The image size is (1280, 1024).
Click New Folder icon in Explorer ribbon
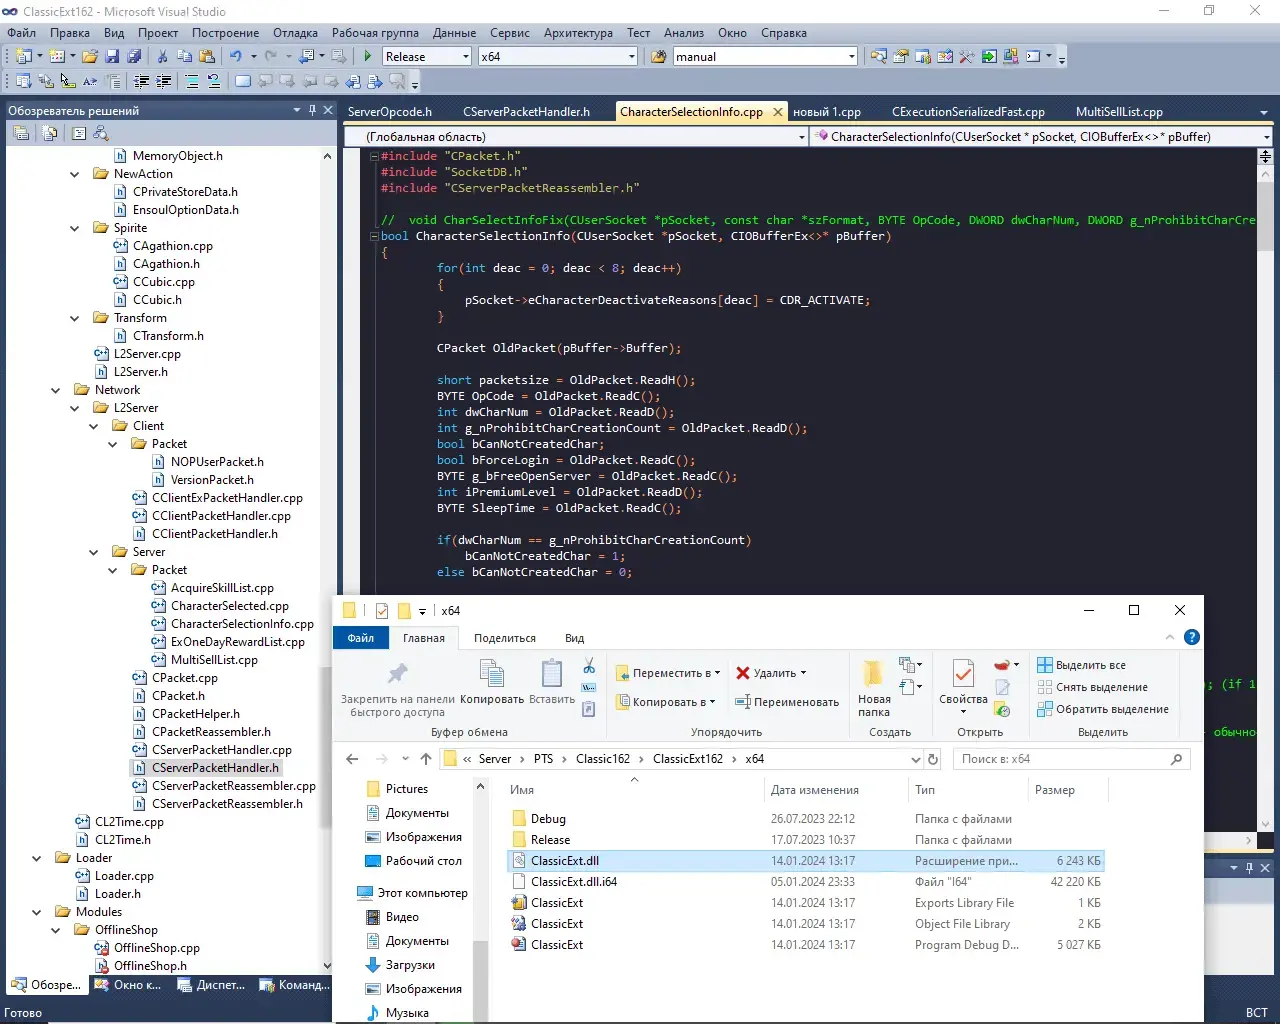(x=873, y=672)
